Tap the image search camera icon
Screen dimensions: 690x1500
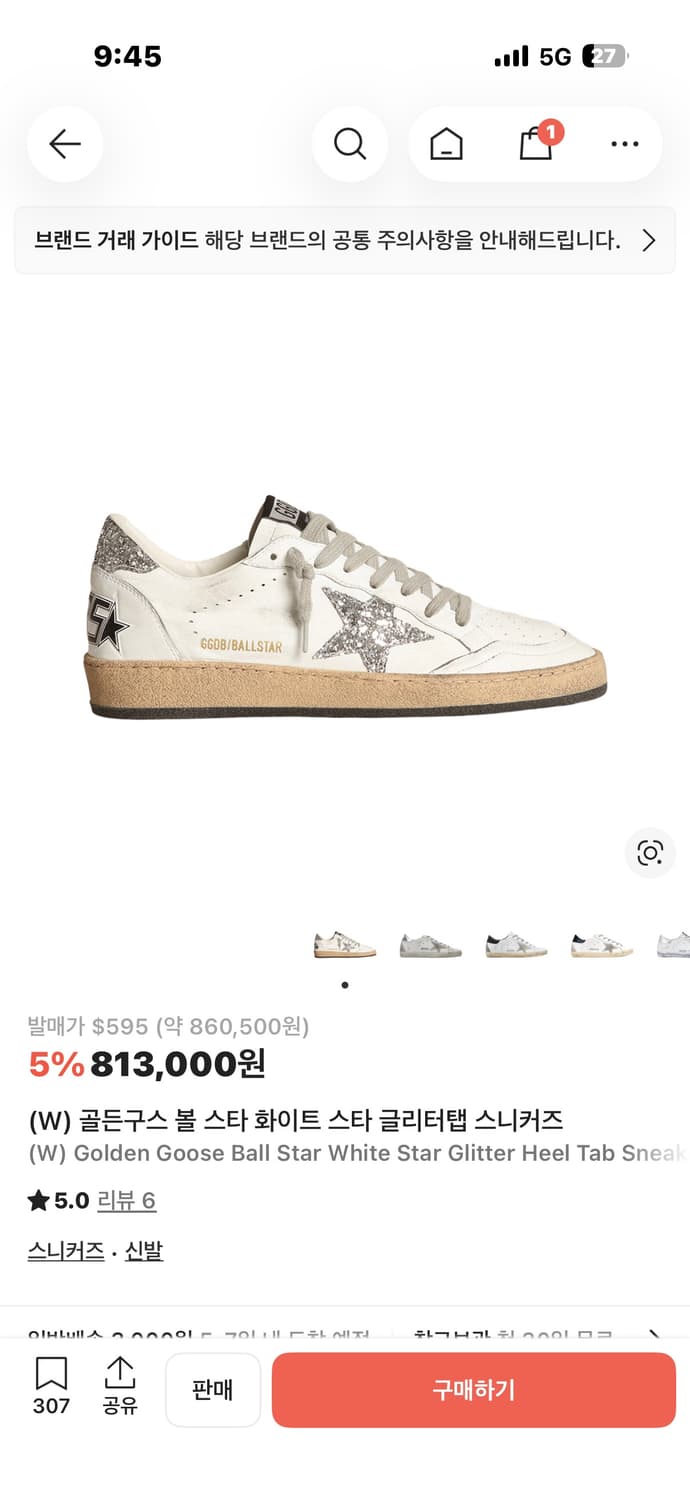(x=650, y=853)
